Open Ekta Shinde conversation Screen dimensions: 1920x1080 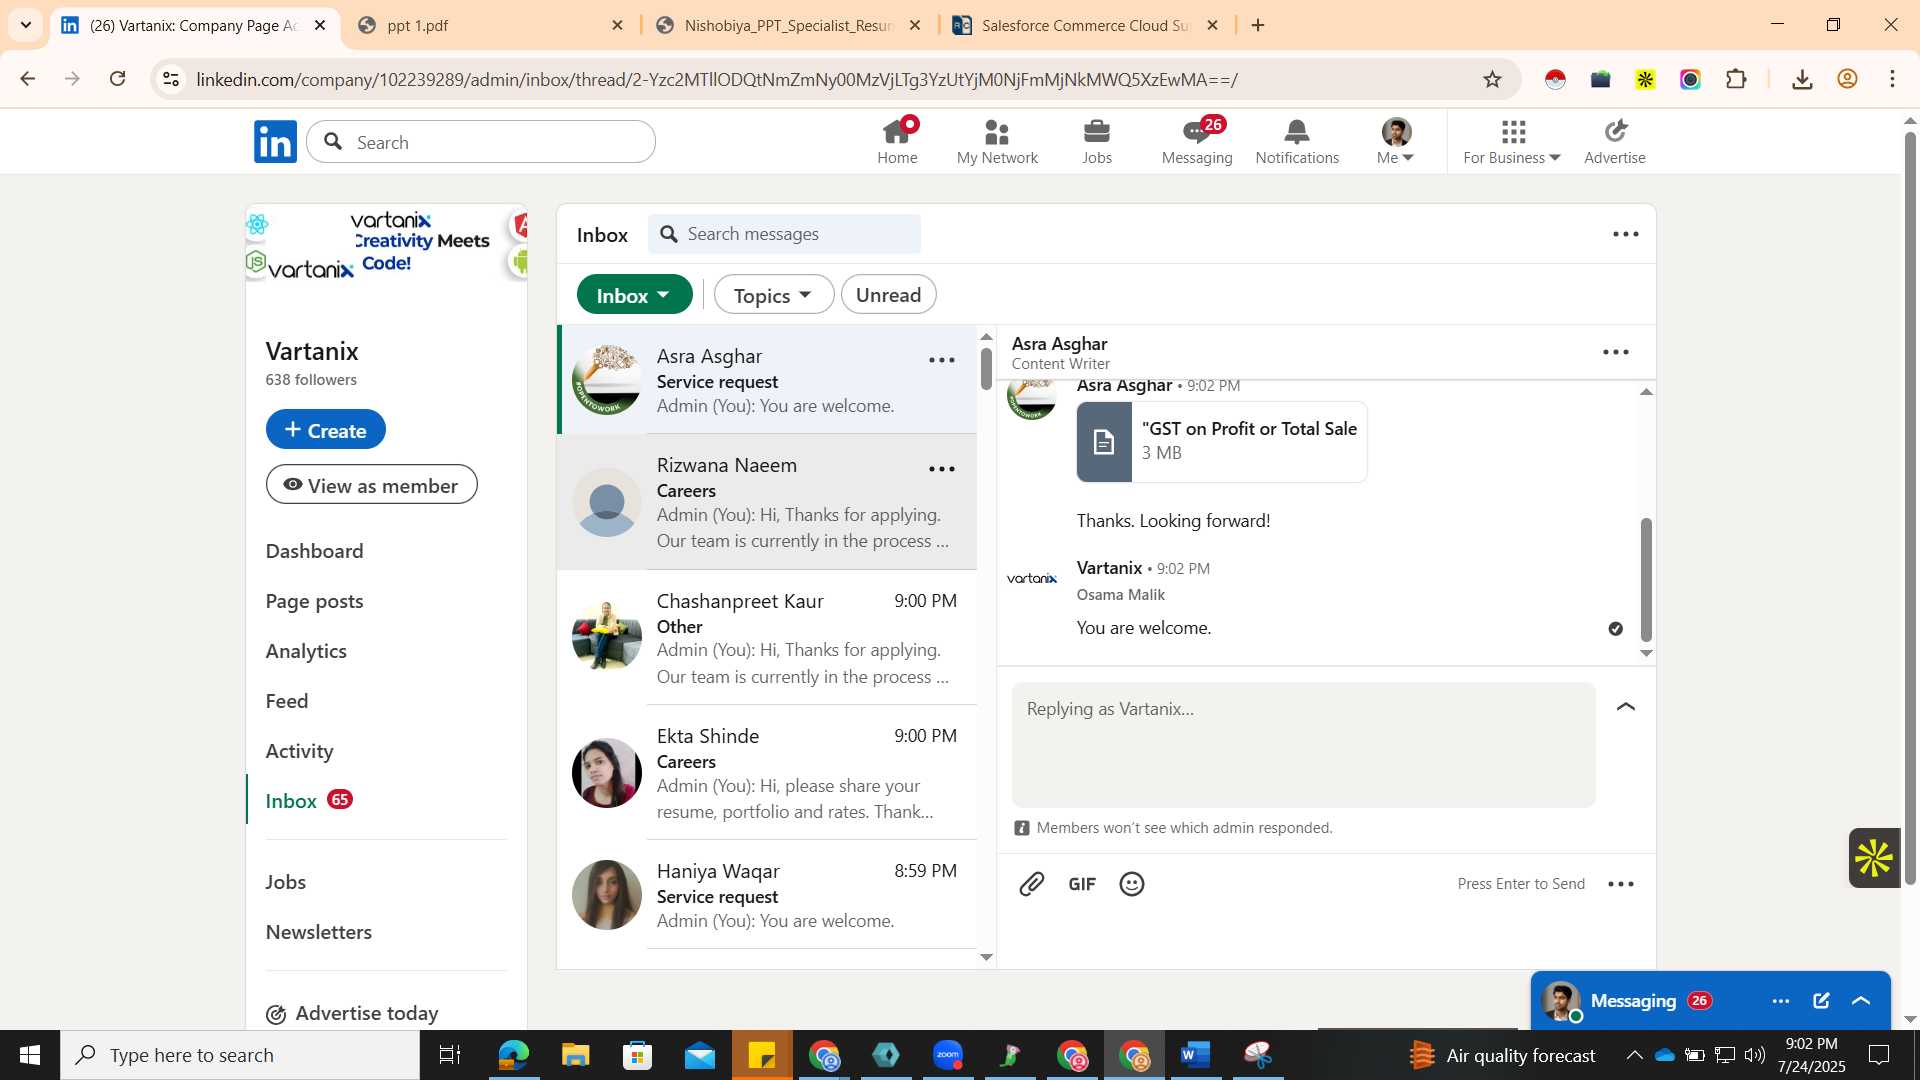[766, 773]
